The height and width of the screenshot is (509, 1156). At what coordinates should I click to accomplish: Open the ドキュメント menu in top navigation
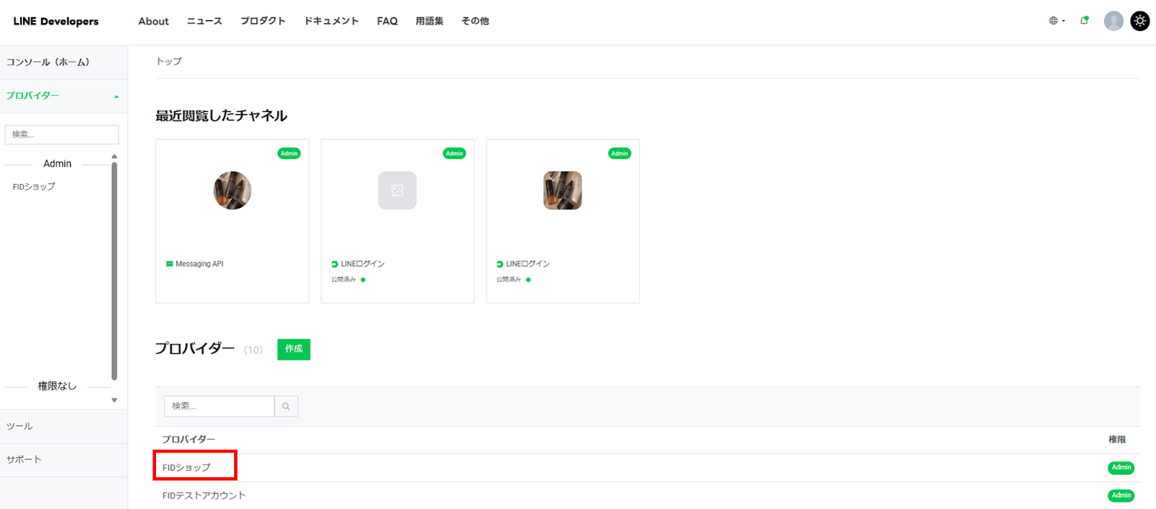[331, 21]
